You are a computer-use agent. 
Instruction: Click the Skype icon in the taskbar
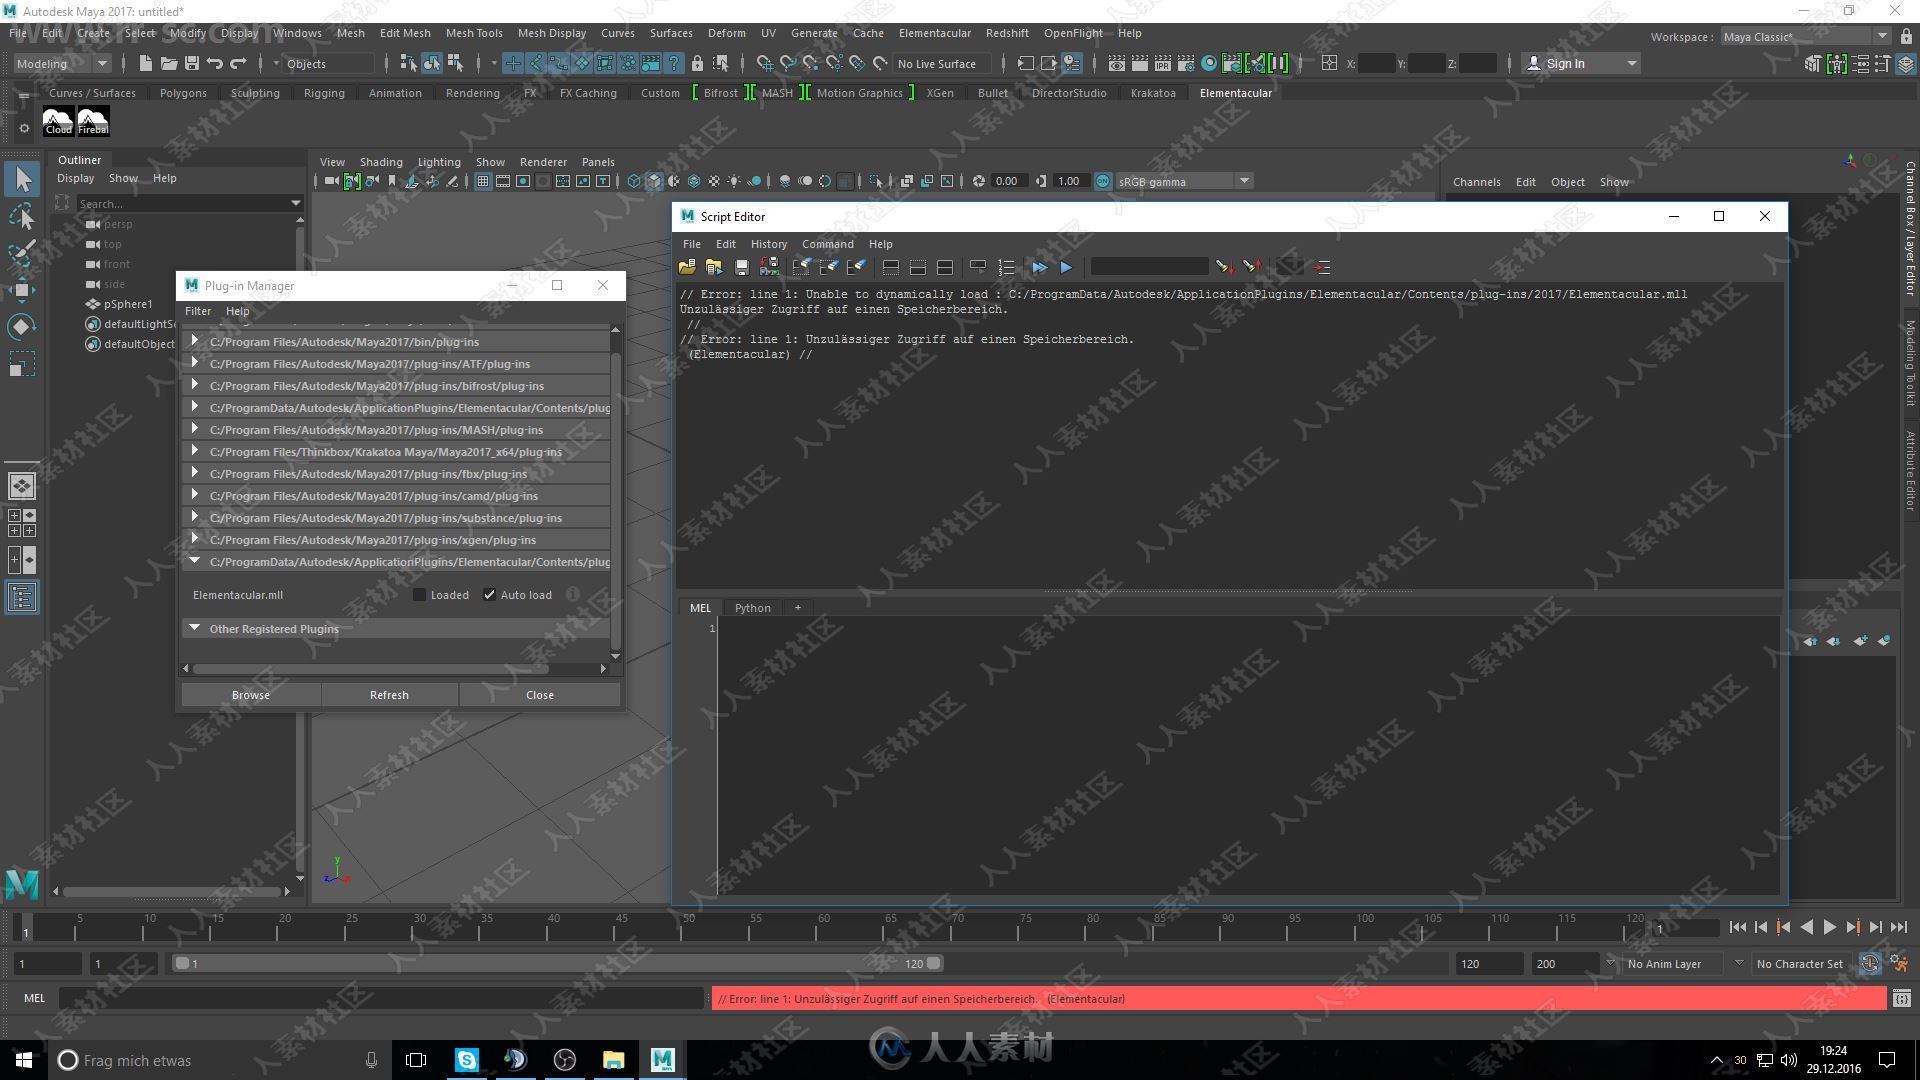click(466, 1060)
